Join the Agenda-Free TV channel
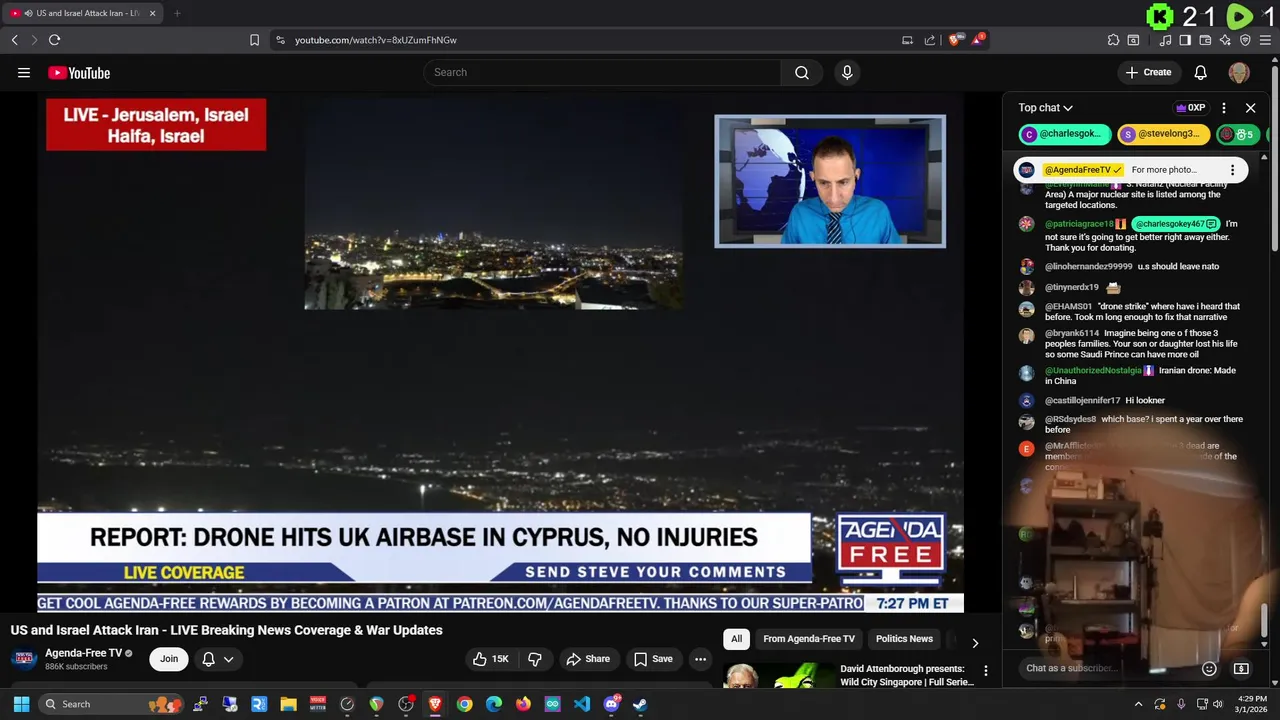The width and height of the screenshot is (1280, 720). pos(169,659)
